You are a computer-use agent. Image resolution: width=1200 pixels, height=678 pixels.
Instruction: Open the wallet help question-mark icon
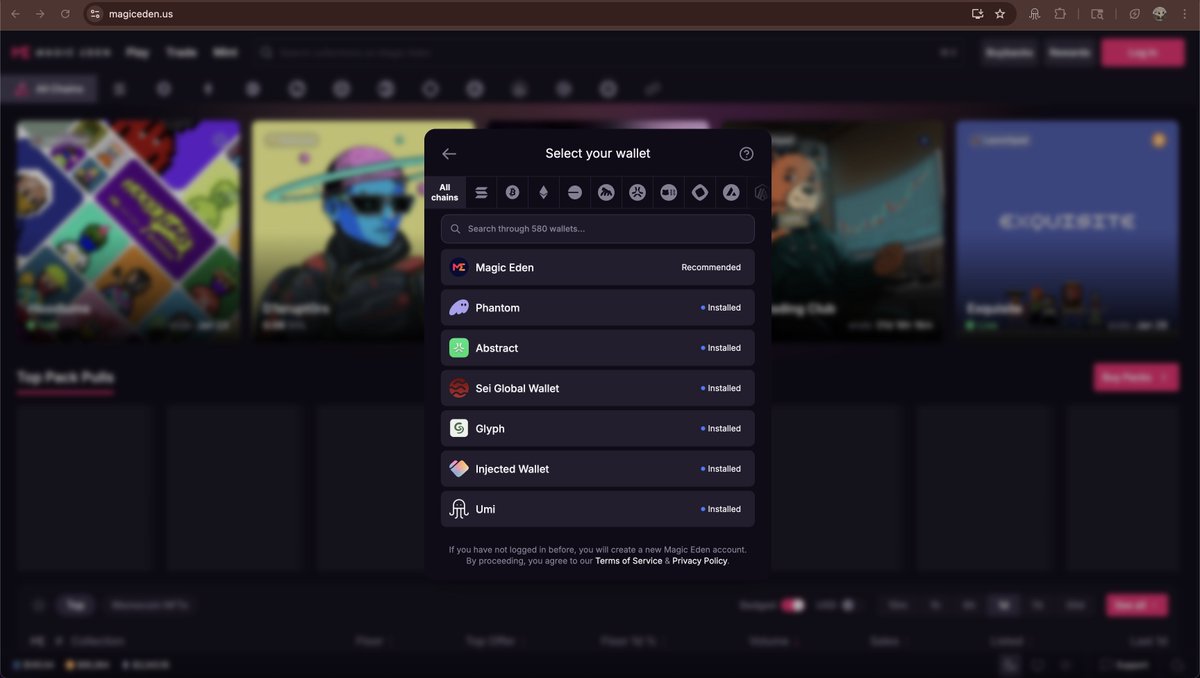click(x=746, y=154)
